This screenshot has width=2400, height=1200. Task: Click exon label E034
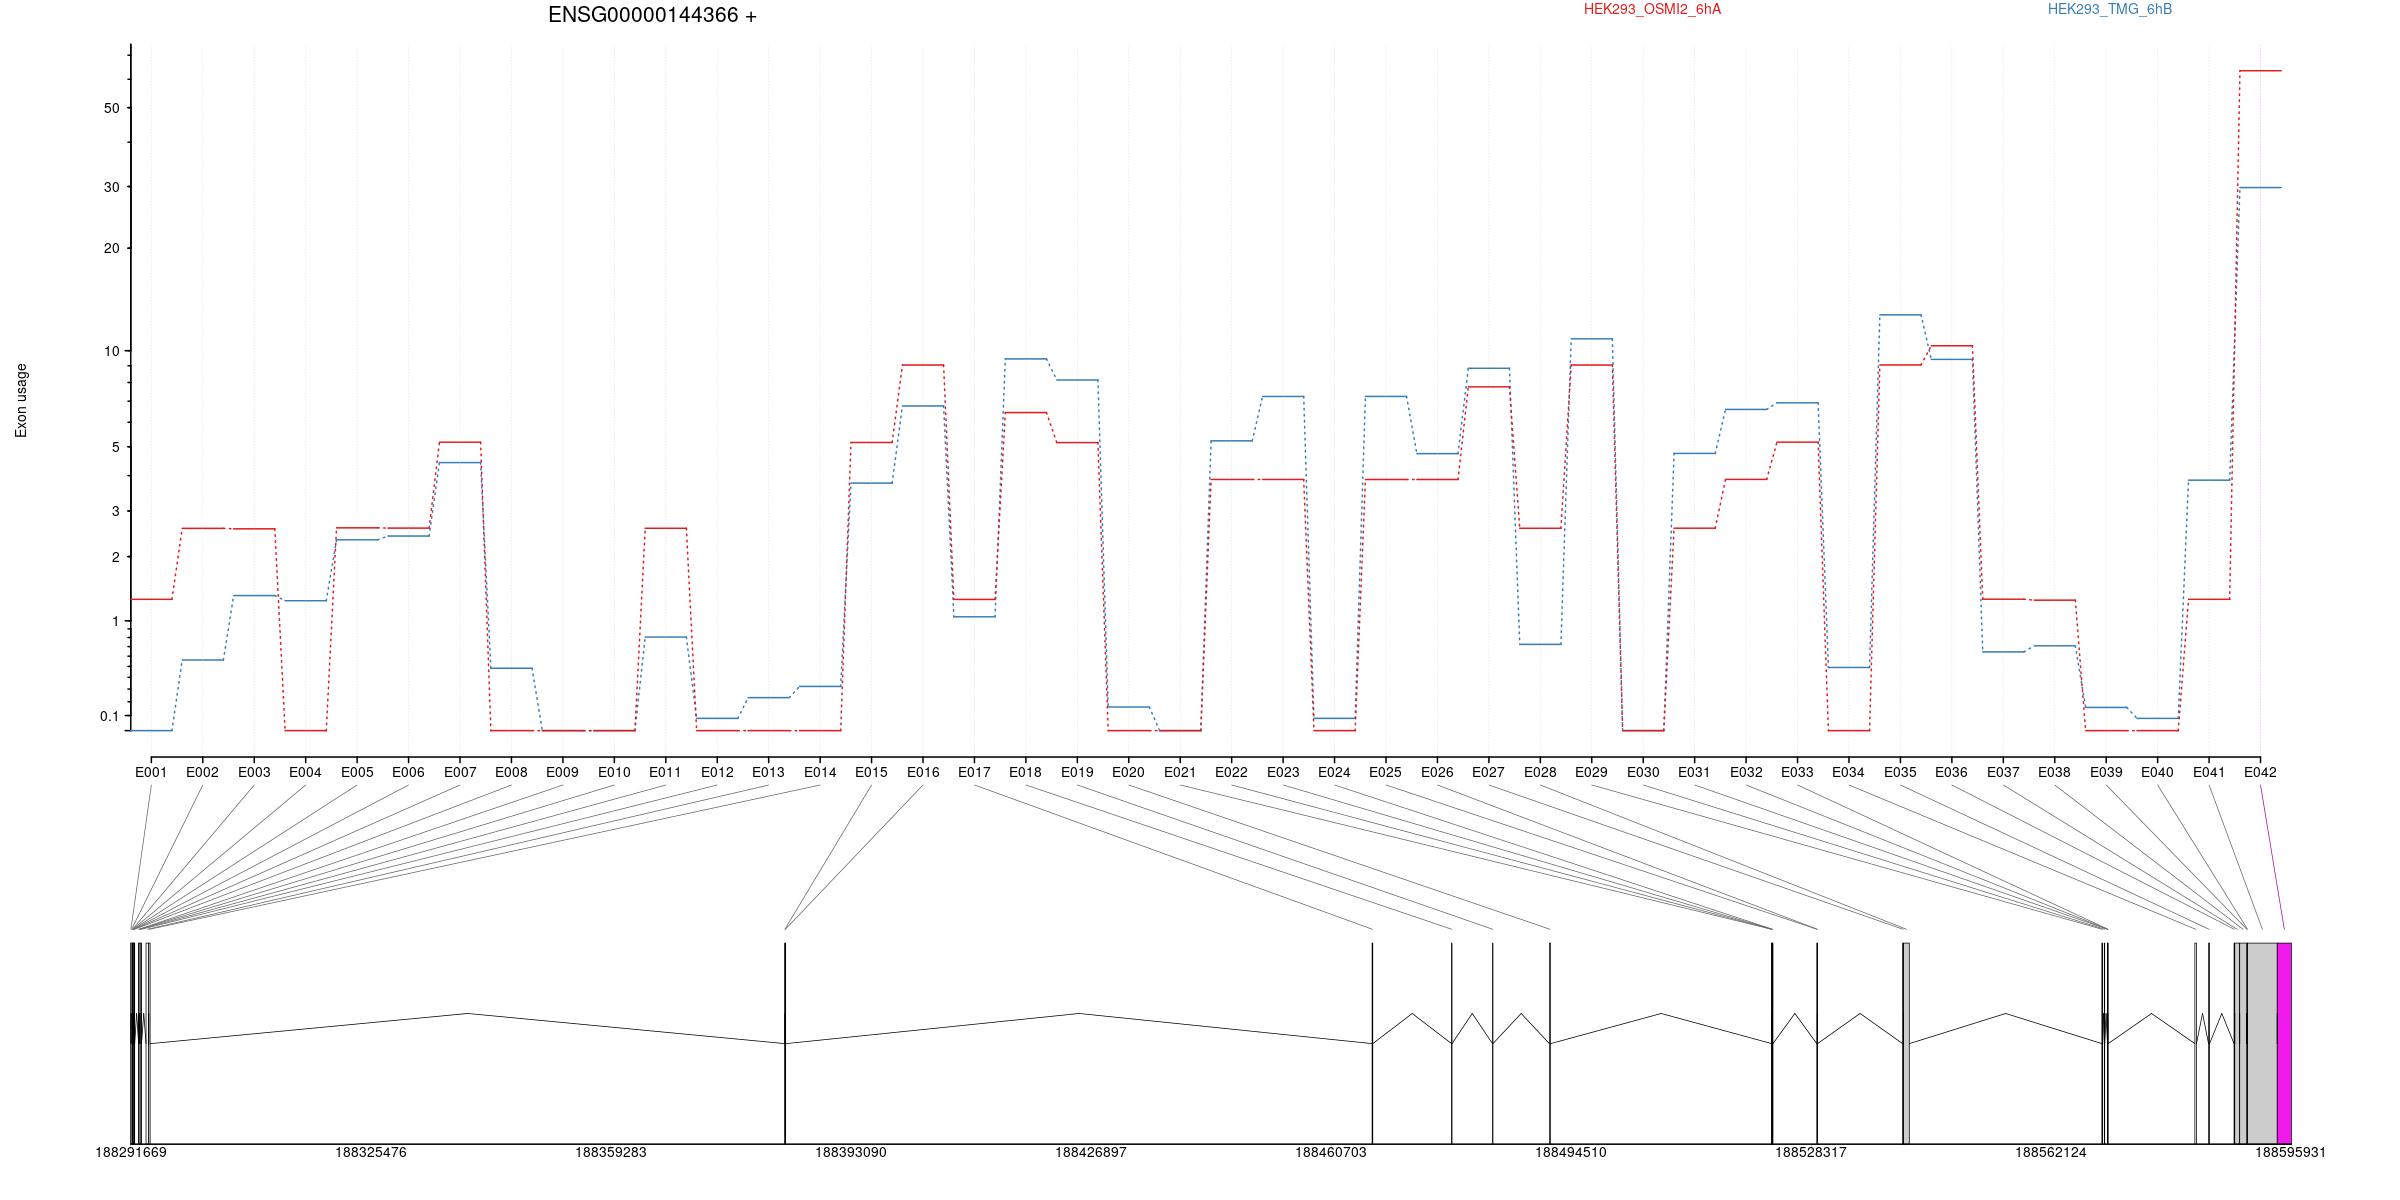pos(1848,772)
